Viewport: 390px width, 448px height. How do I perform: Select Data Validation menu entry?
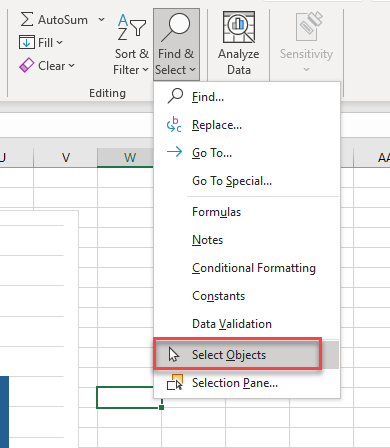point(247,324)
